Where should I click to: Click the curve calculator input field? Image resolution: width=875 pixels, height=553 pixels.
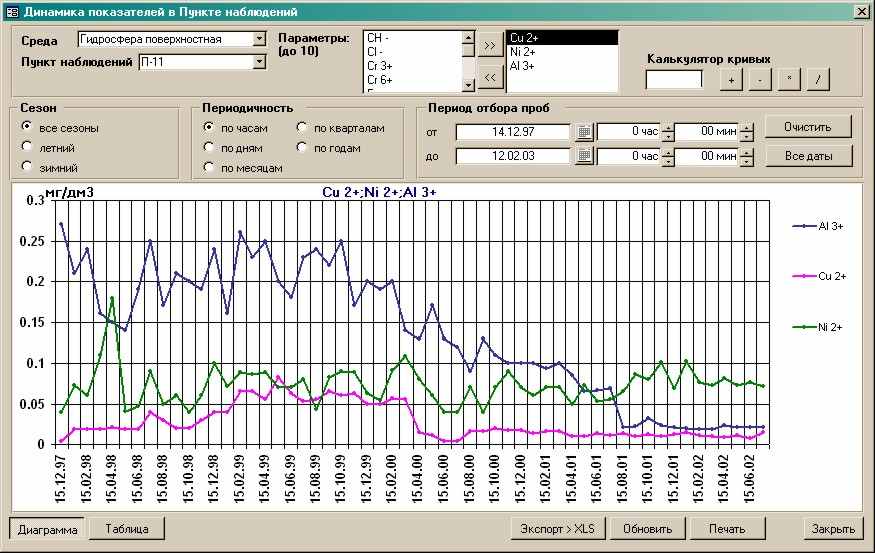tap(674, 80)
